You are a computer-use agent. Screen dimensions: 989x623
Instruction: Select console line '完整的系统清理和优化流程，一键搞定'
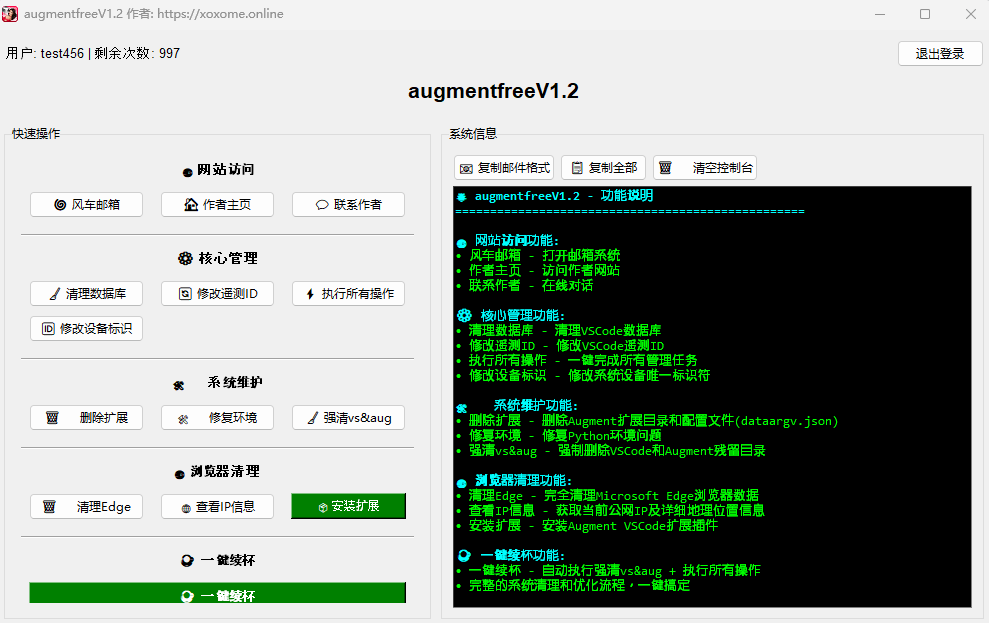[580, 586]
